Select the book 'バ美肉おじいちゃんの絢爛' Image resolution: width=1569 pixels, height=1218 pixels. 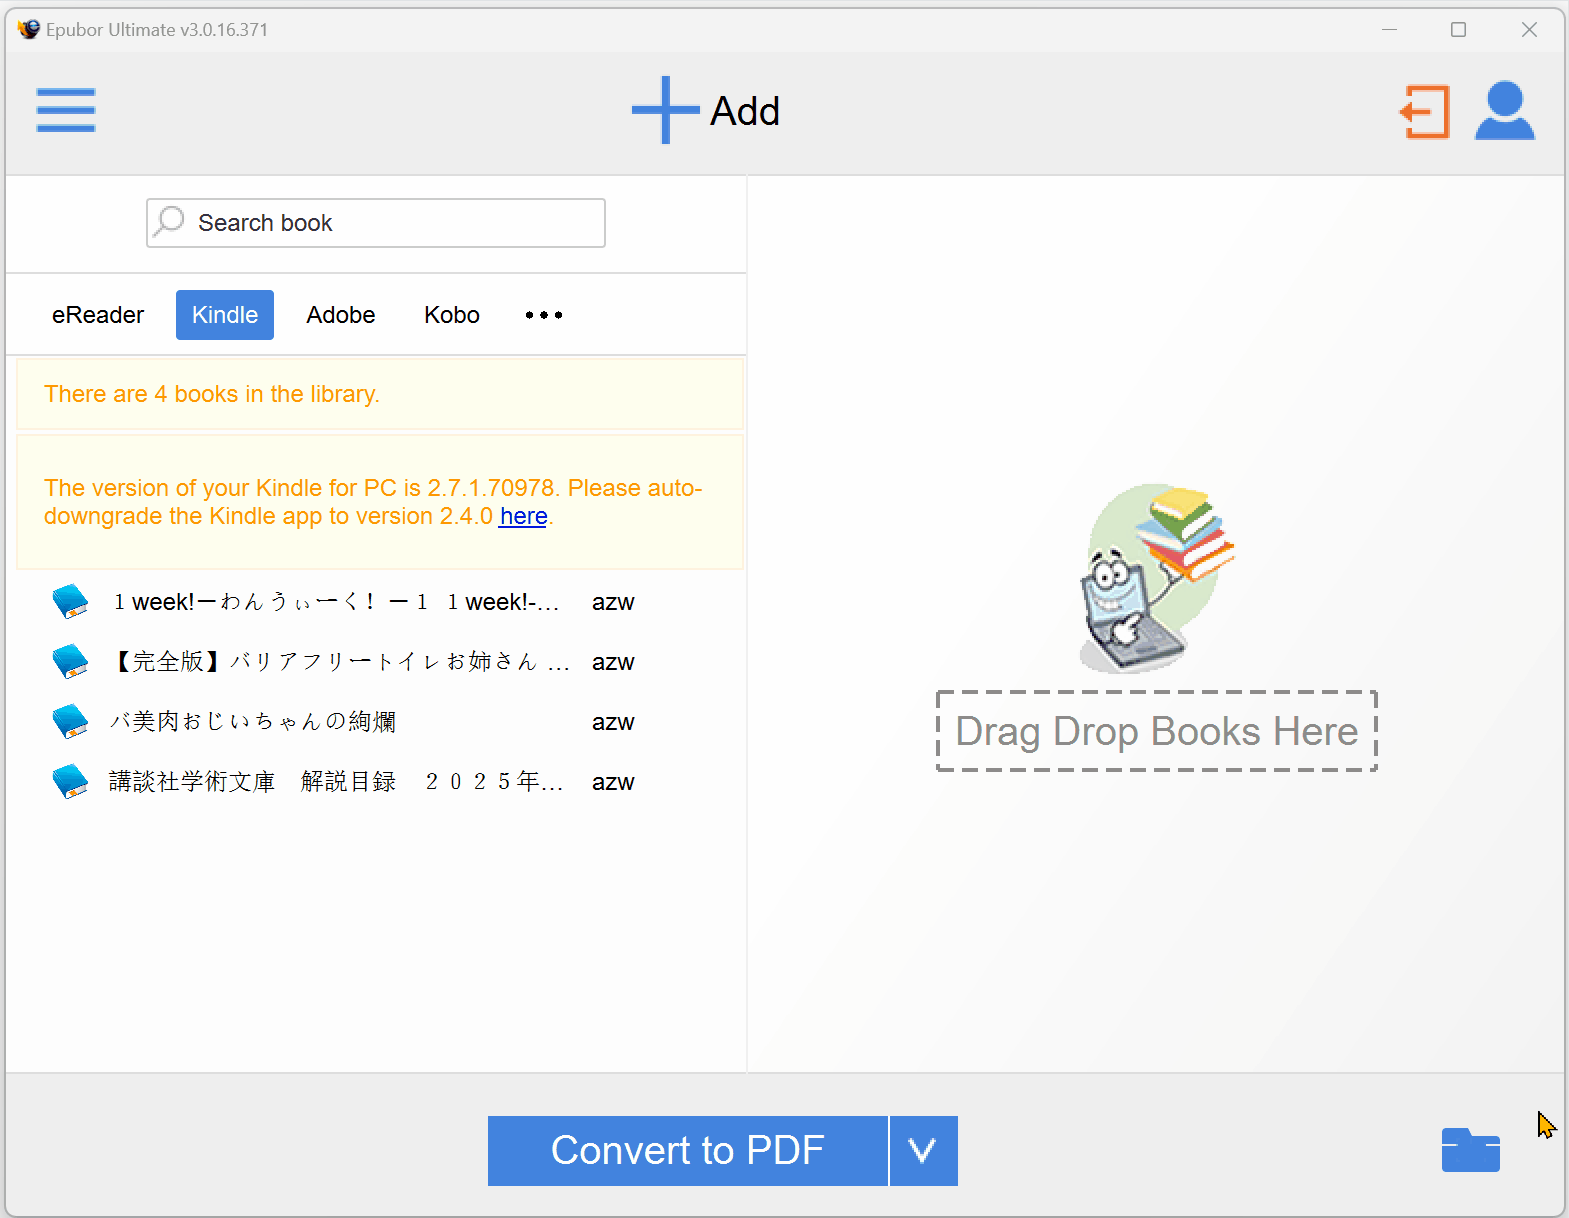(x=253, y=722)
